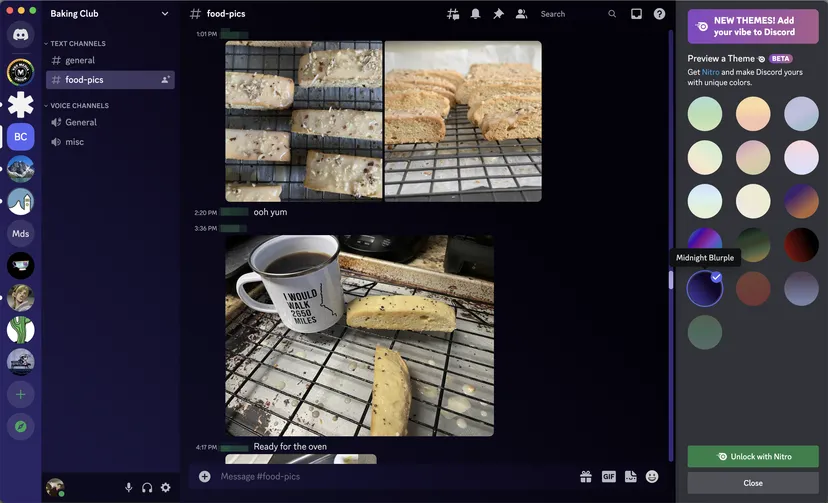The width and height of the screenshot is (828, 503).
Task: Toggle headphone deafen
Action: (147, 487)
